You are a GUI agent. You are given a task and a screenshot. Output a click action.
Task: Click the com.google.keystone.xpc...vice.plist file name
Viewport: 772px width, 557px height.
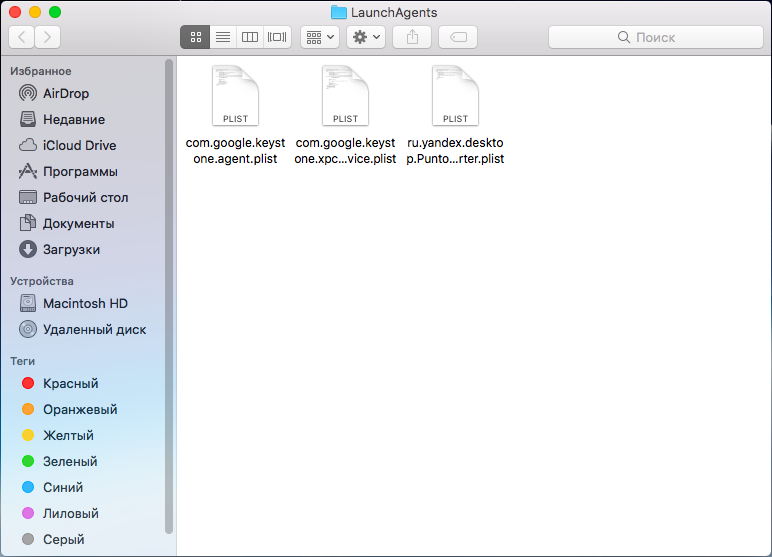345,151
